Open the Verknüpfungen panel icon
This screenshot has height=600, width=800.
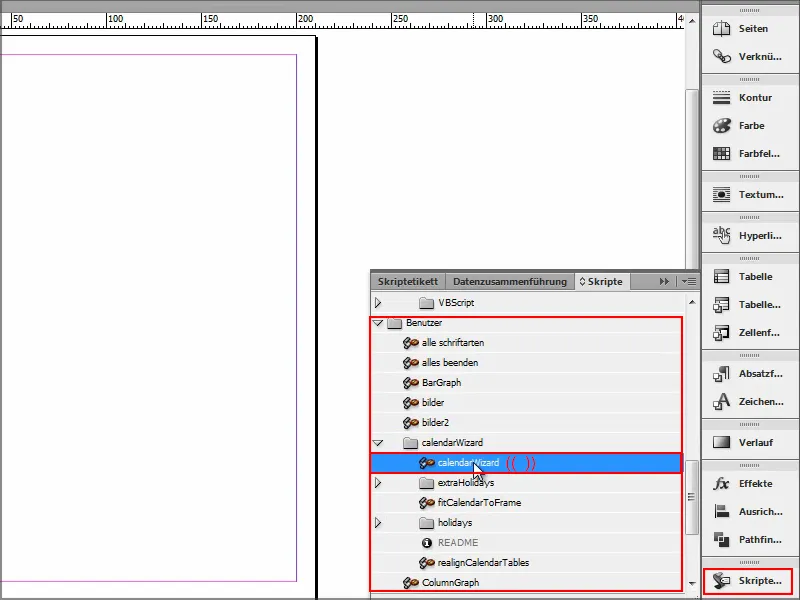click(x=721, y=56)
